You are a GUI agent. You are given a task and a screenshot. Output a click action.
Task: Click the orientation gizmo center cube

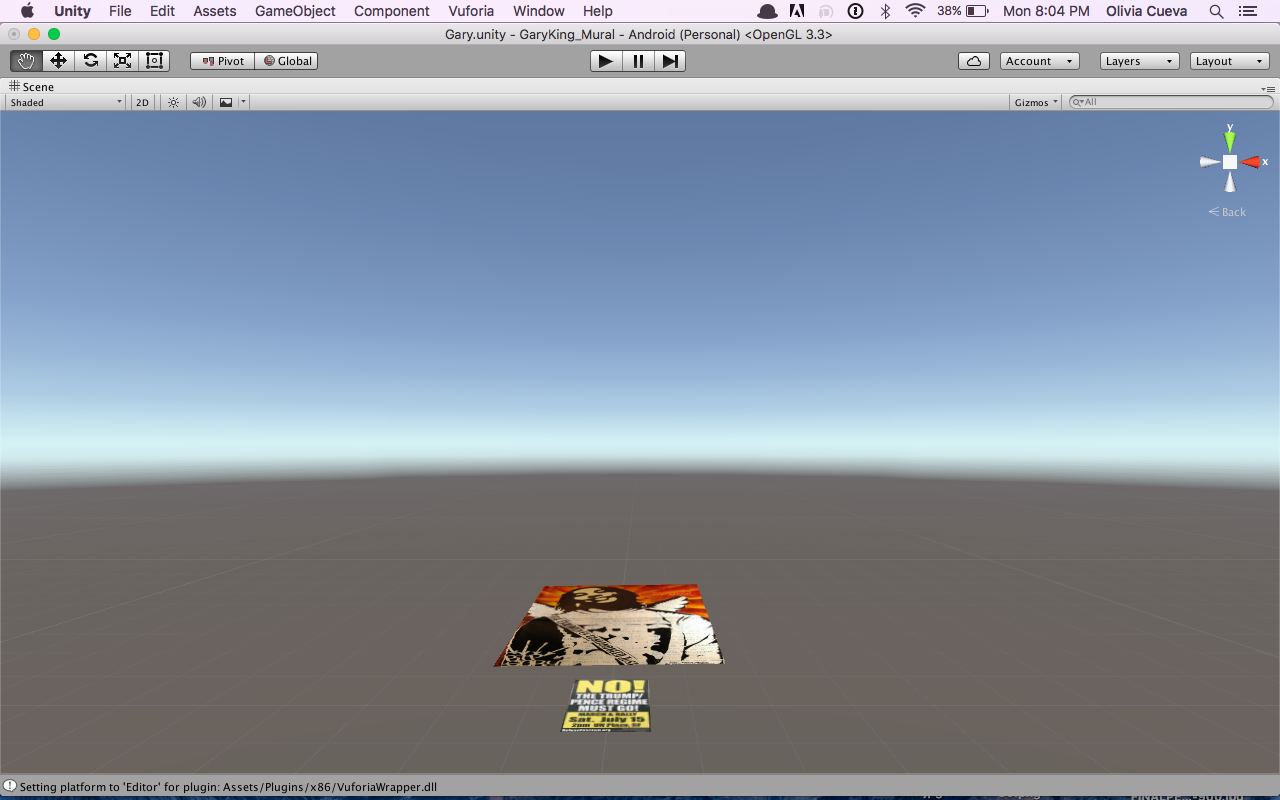click(x=1230, y=162)
